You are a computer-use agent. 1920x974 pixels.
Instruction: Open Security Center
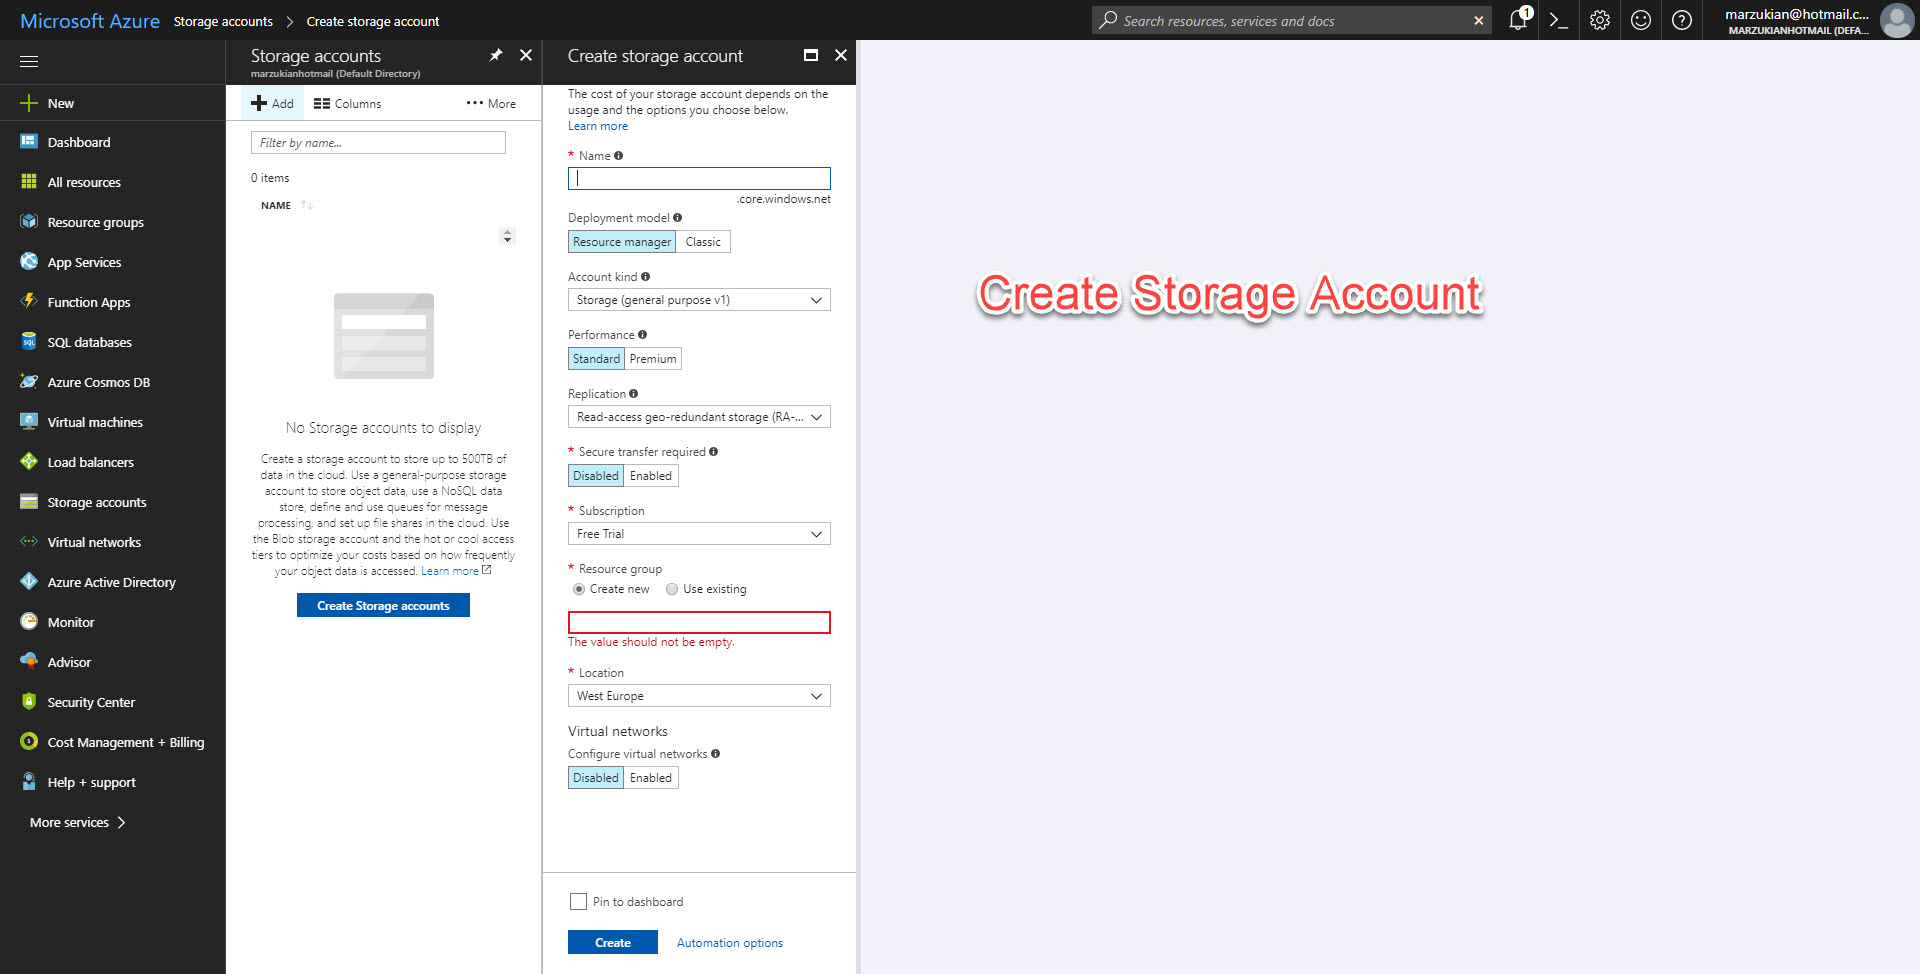coord(91,701)
